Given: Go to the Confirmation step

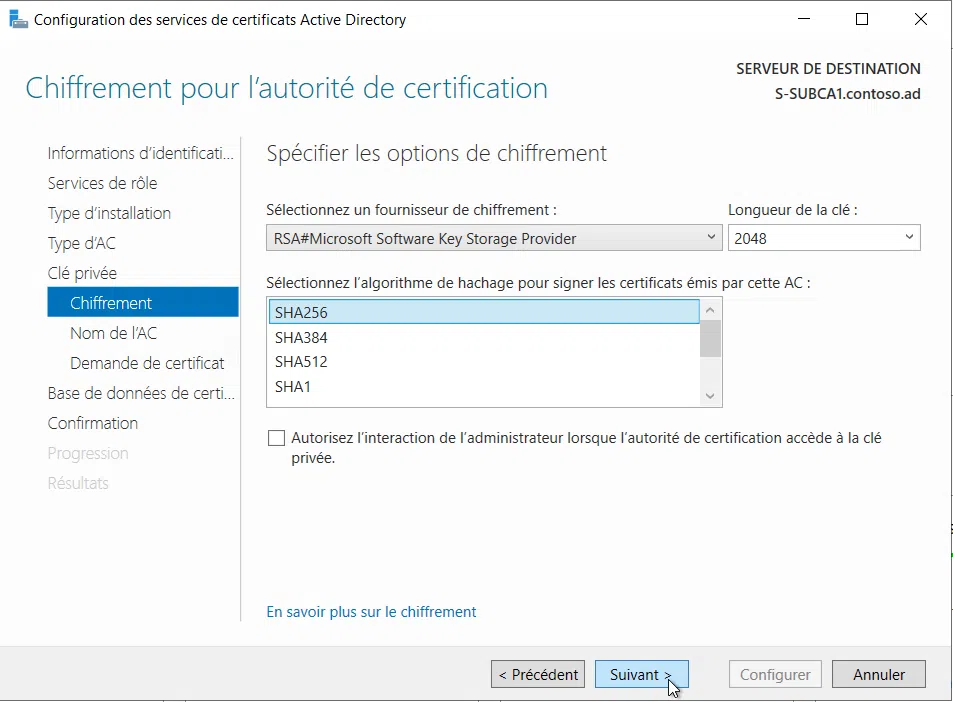Looking at the screenshot, I should (x=93, y=423).
